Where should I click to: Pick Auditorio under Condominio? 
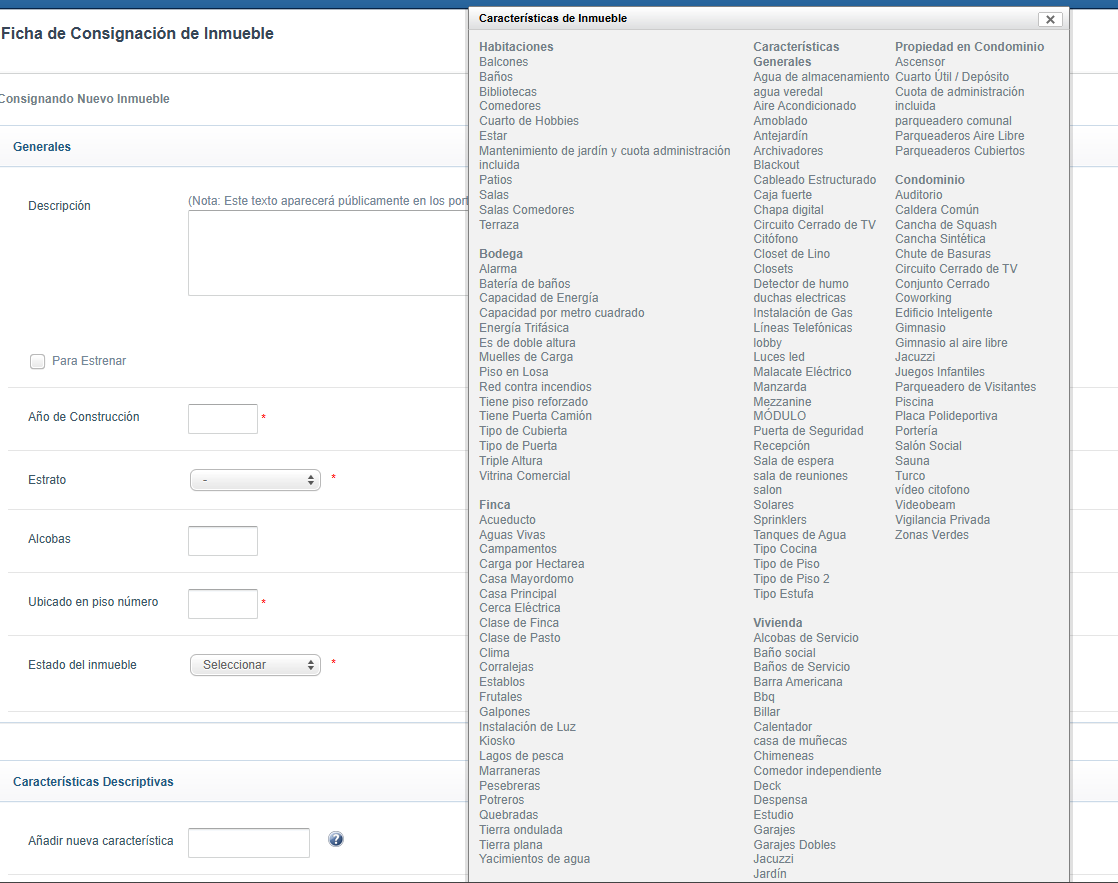(x=918, y=195)
